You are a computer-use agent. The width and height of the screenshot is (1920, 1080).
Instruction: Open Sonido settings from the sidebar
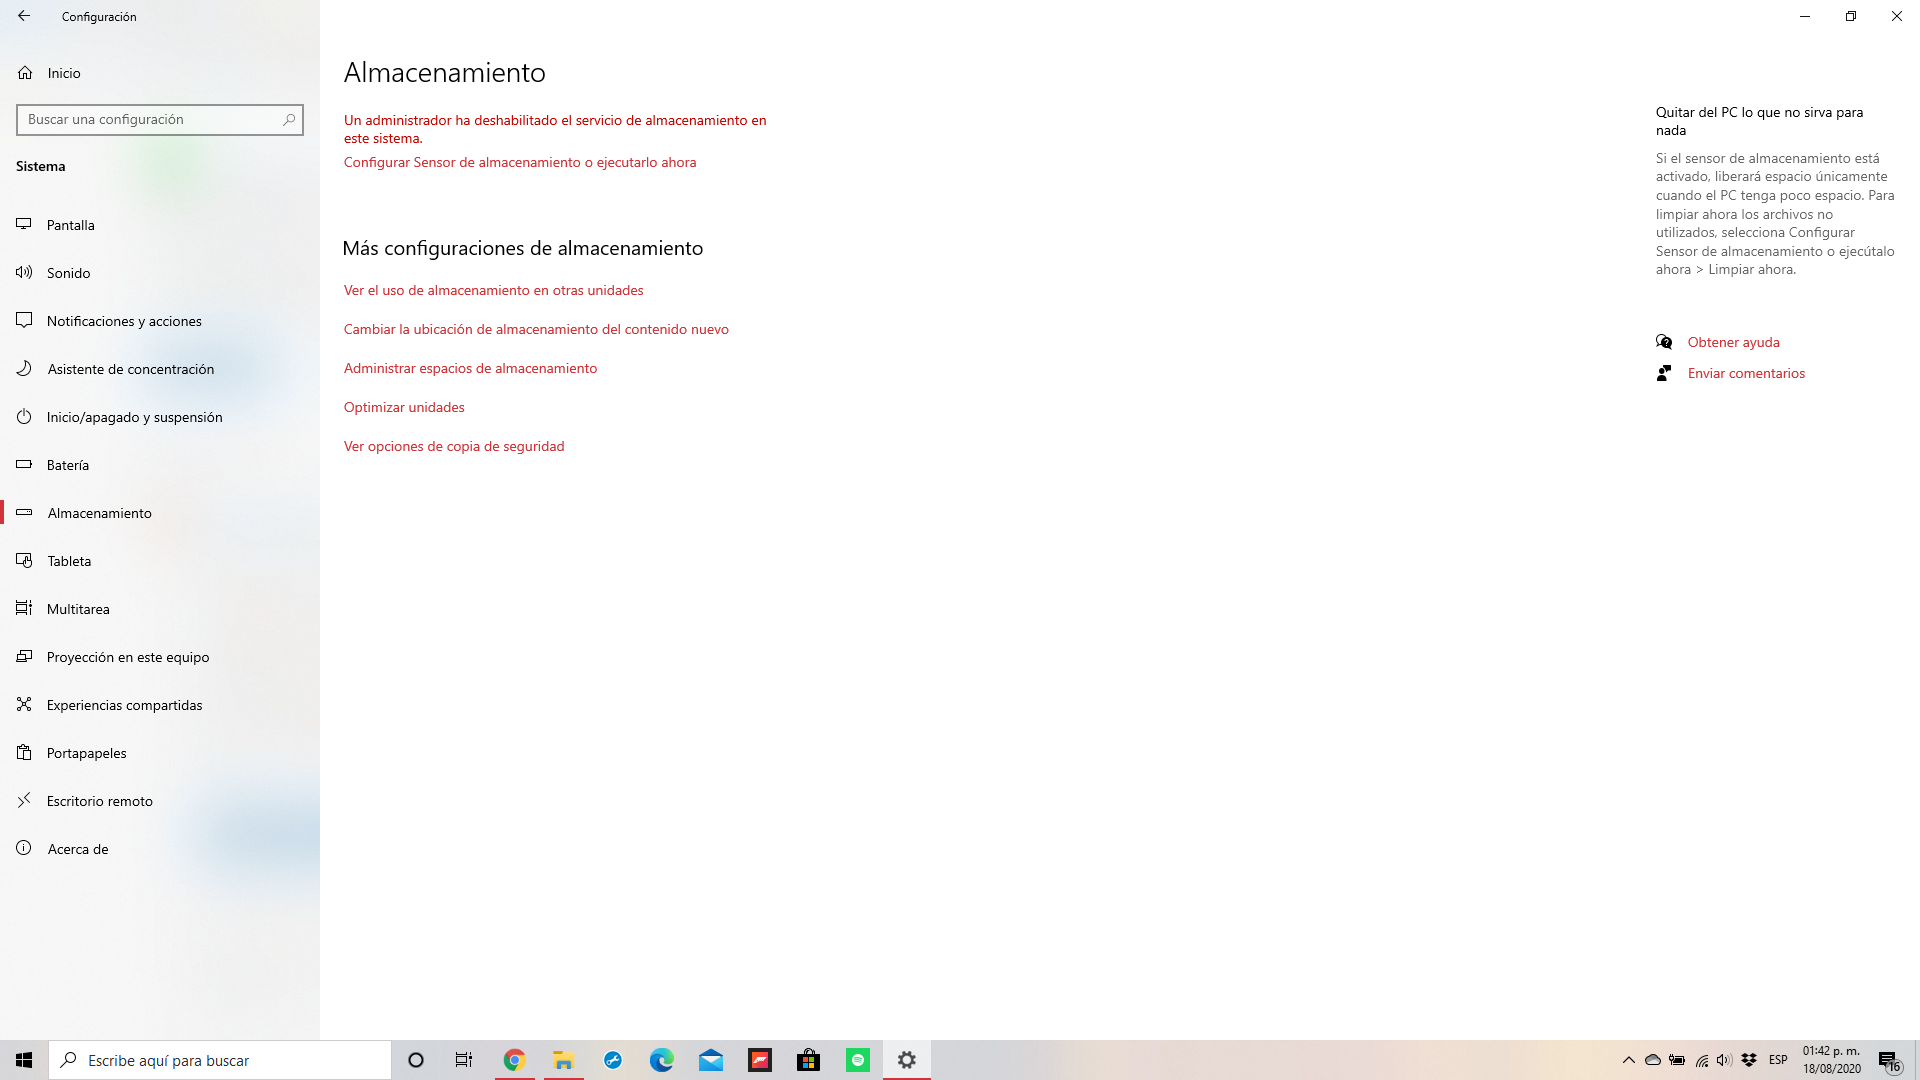[x=68, y=273]
